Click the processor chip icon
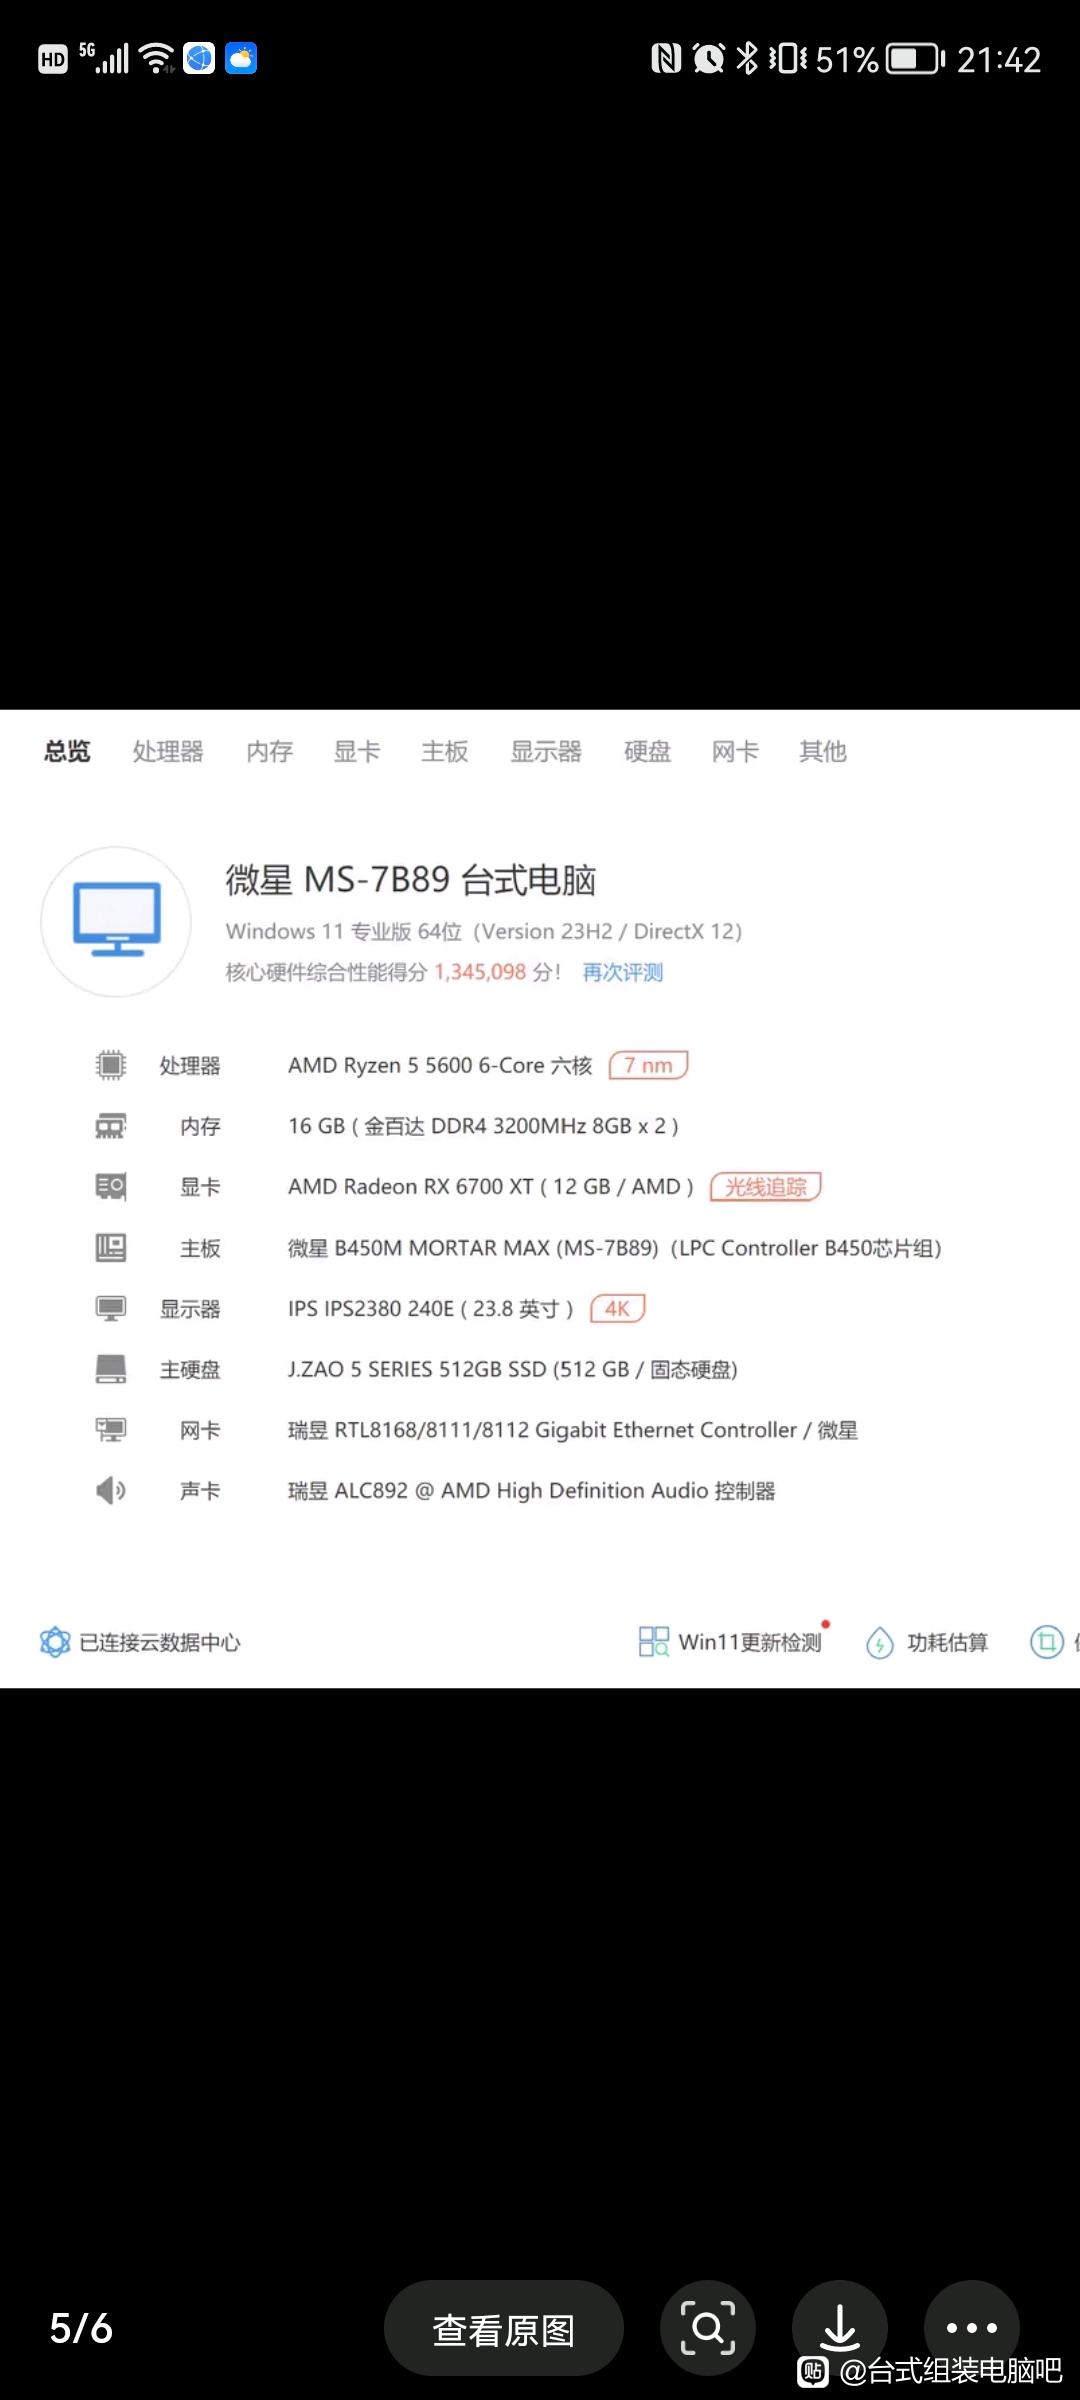The width and height of the screenshot is (1080, 2400). [111, 1065]
